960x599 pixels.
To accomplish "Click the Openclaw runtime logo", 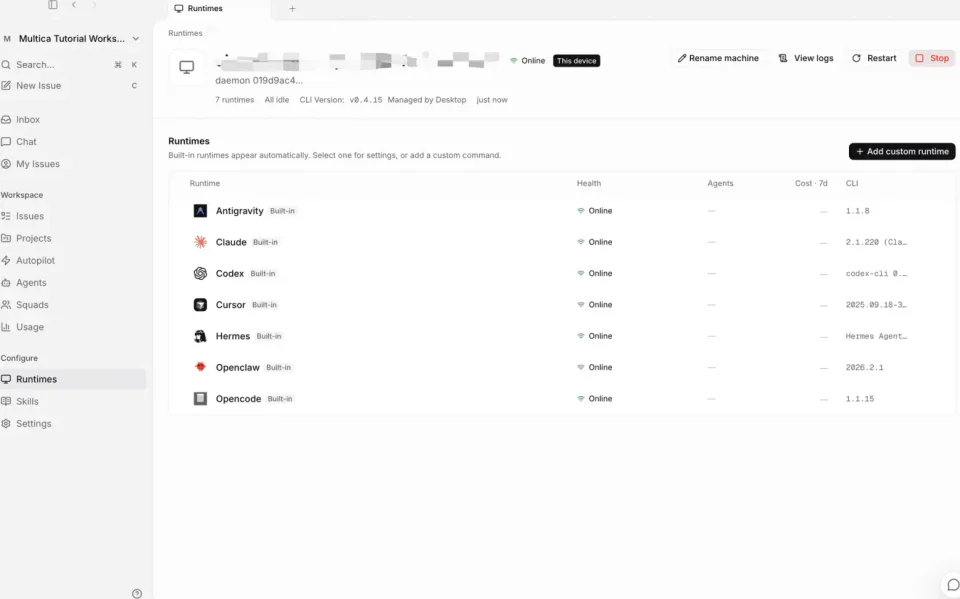I will [200, 367].
